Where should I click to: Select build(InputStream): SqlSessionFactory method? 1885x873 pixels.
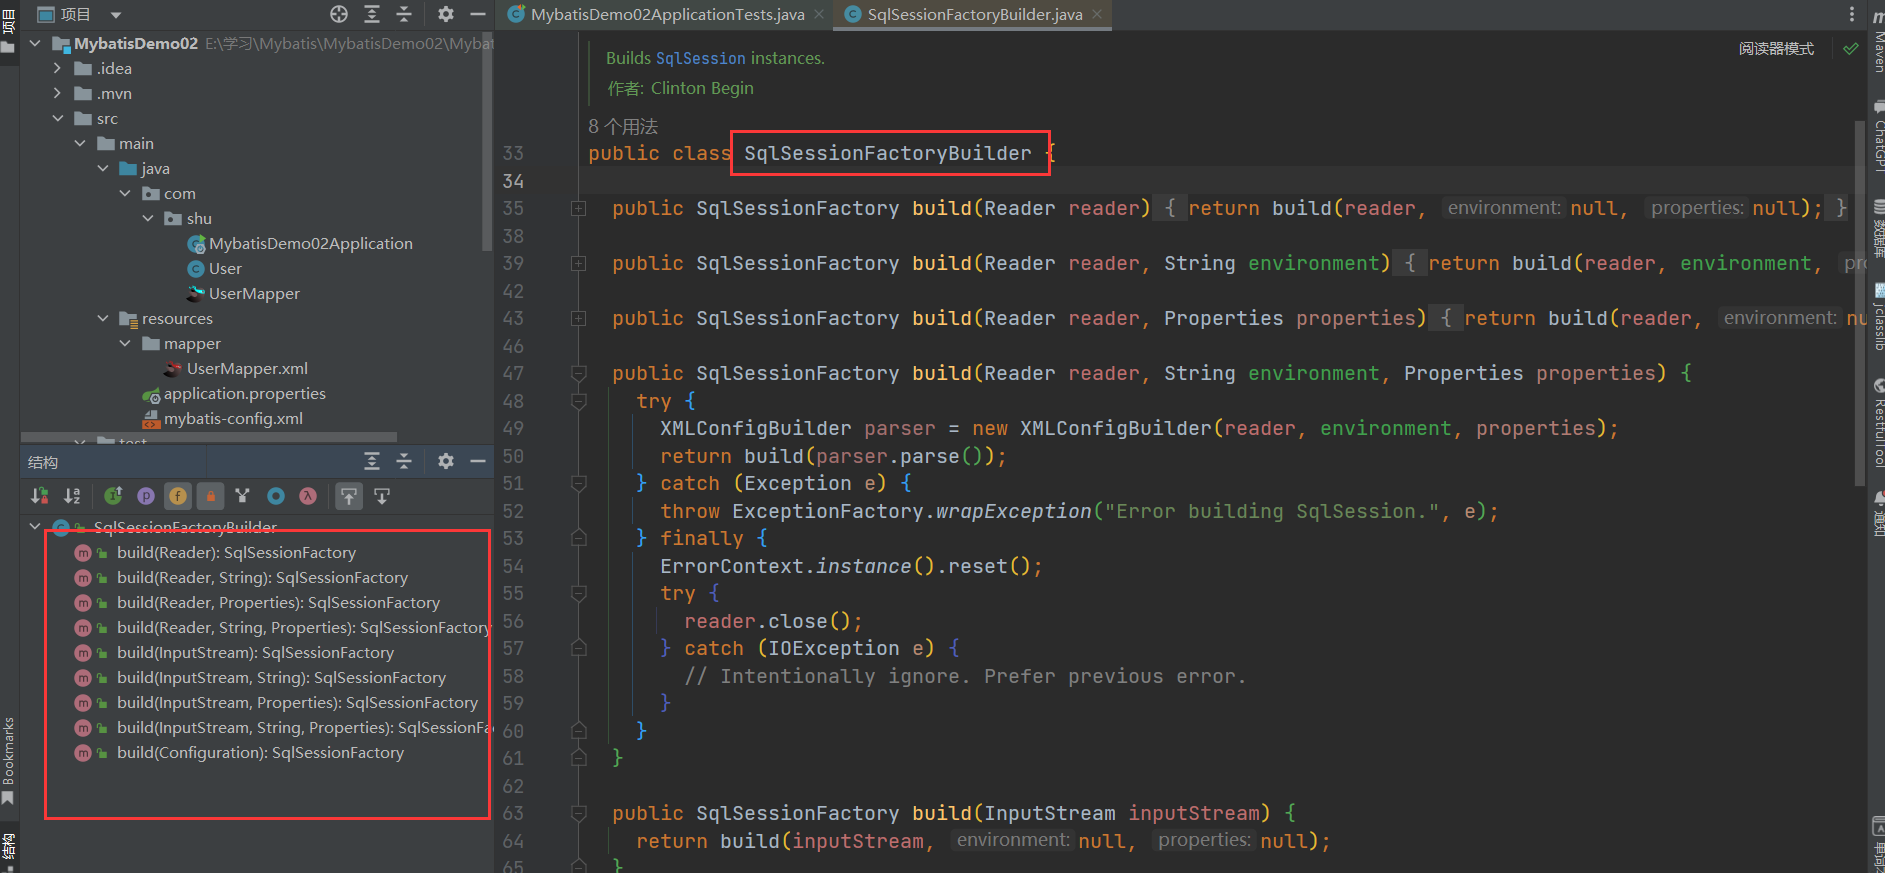(x=255, y=652)
